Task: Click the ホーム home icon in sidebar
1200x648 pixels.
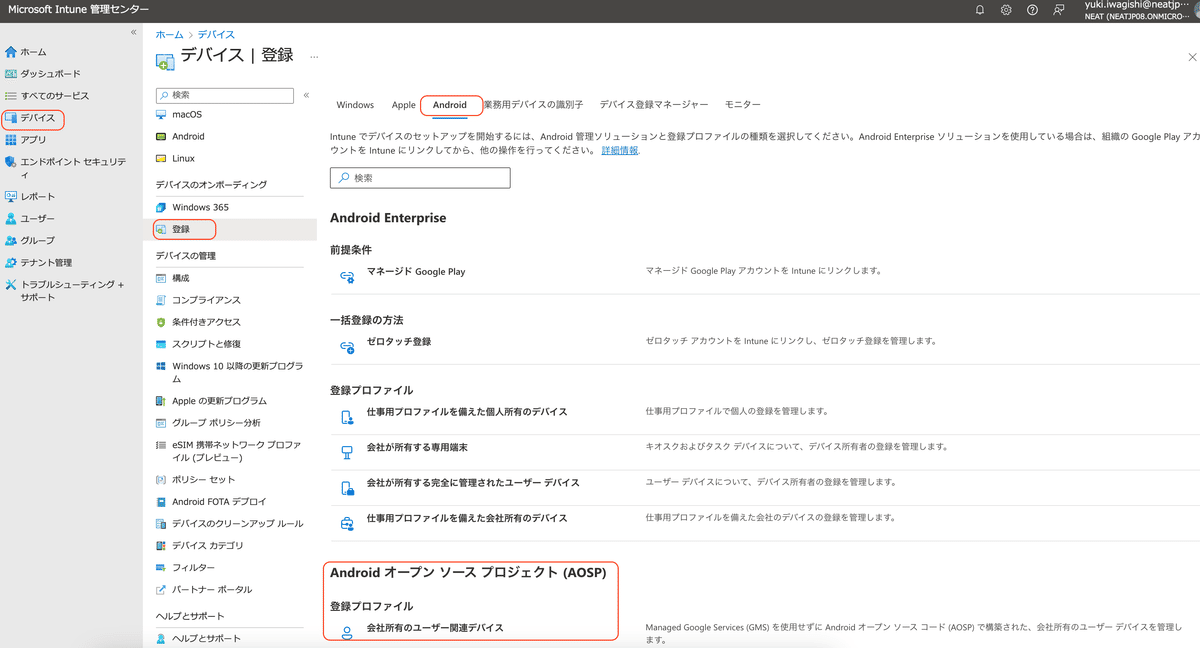Action: pos(11,52)
